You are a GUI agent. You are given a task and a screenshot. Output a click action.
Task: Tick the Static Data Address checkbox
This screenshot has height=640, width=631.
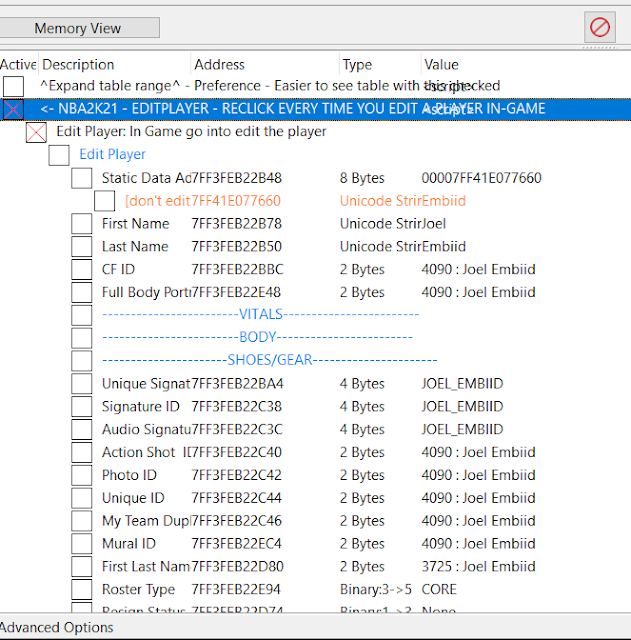click(x=82, y=178)
